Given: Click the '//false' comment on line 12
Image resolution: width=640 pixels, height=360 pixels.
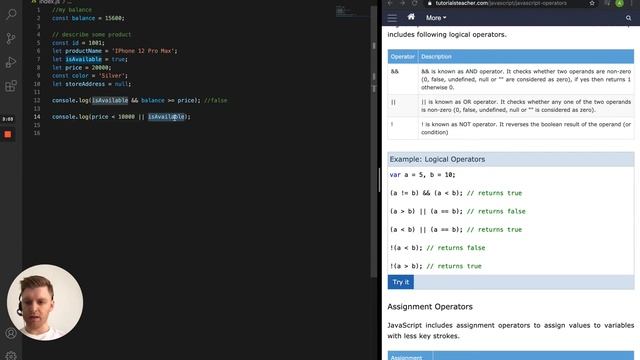Looking at the screenshot, I should point(216,100).
